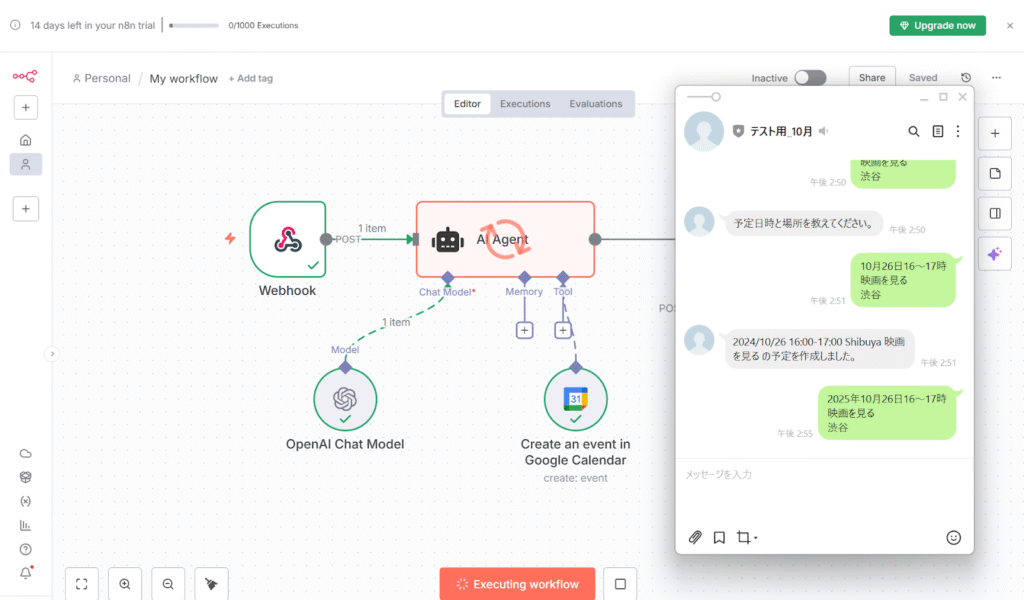Click the Upgrade now button
The image size is (1024, 600).
(937, 25)
